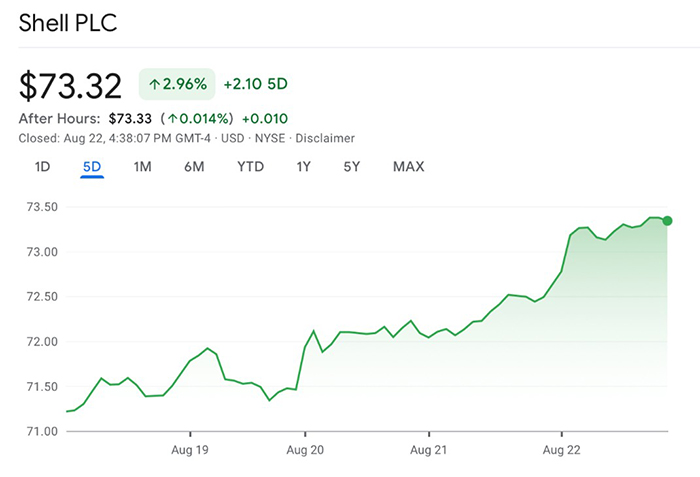Select the 1D time range tab

pyautogui.click(x=42, y=167)
